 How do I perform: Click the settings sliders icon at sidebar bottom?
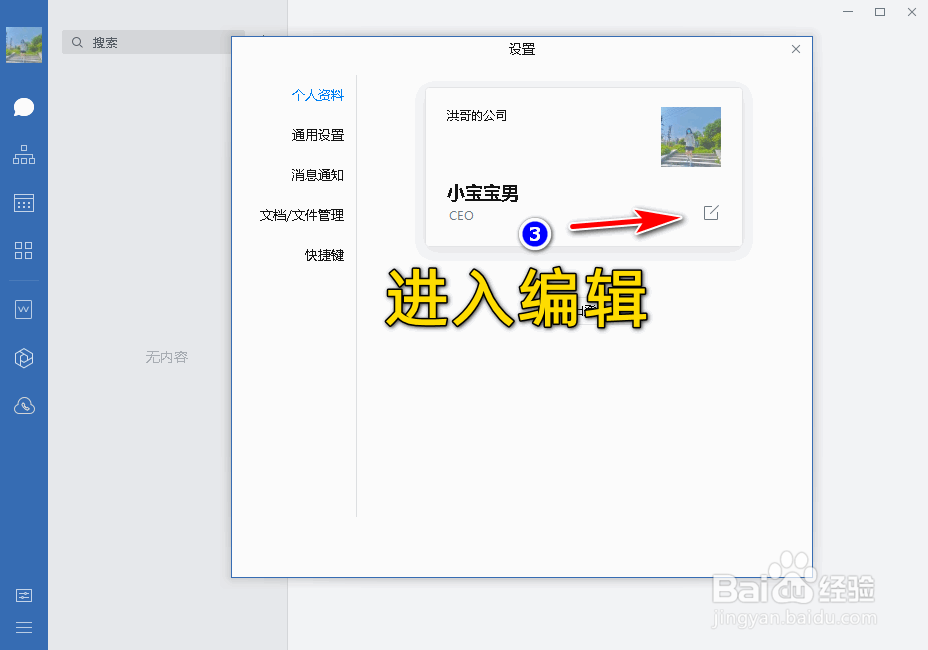[x=24, y=595]
